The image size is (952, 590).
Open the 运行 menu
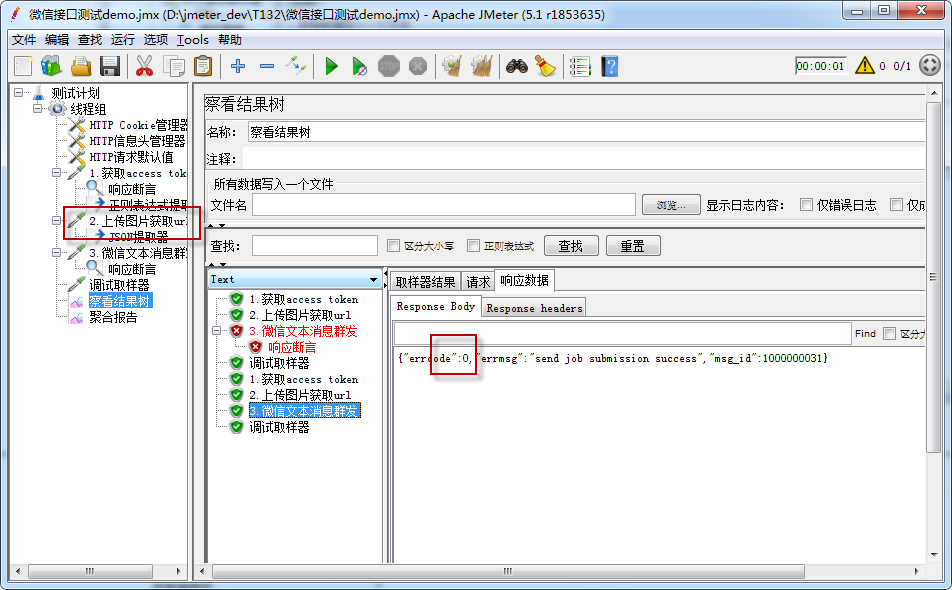tap(123, 39)
